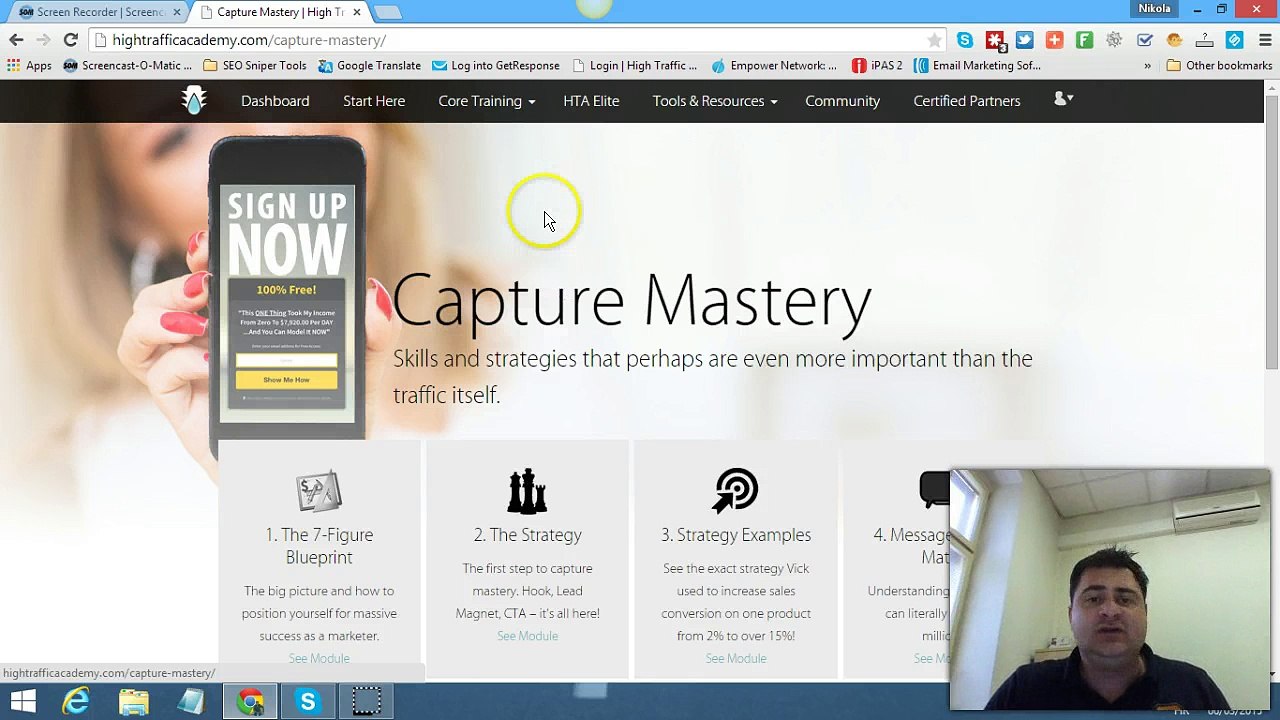Click the green F extension icon
Screen dimensions: 1280x720
point(1084,40)
